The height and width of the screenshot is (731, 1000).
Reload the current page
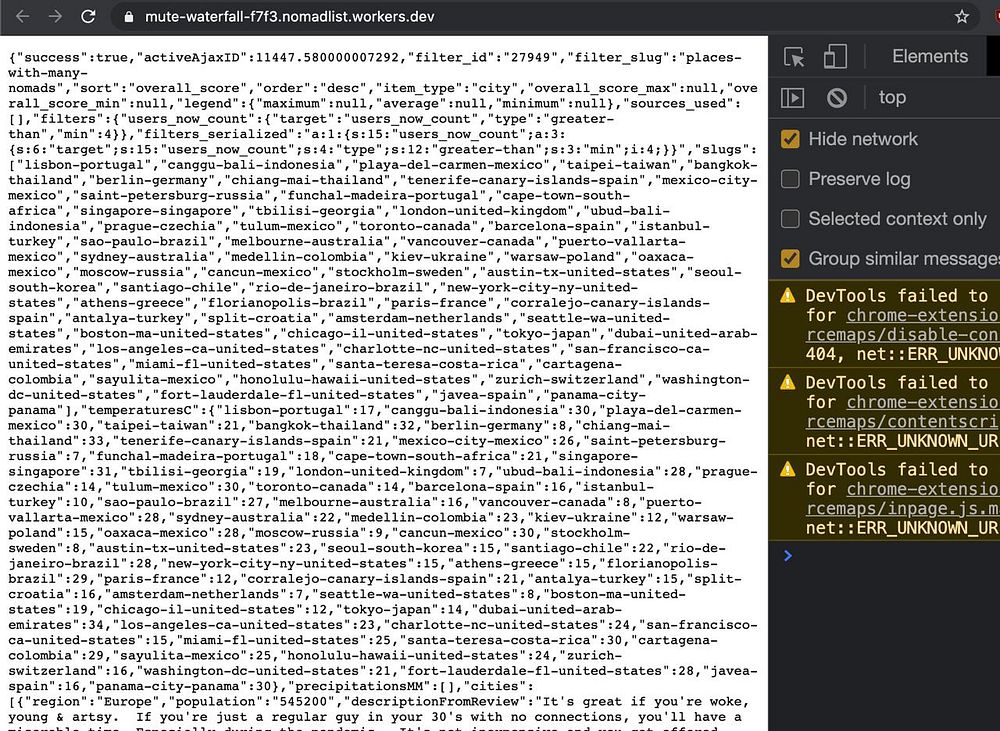pyautogui.click(x=88, y=17)
